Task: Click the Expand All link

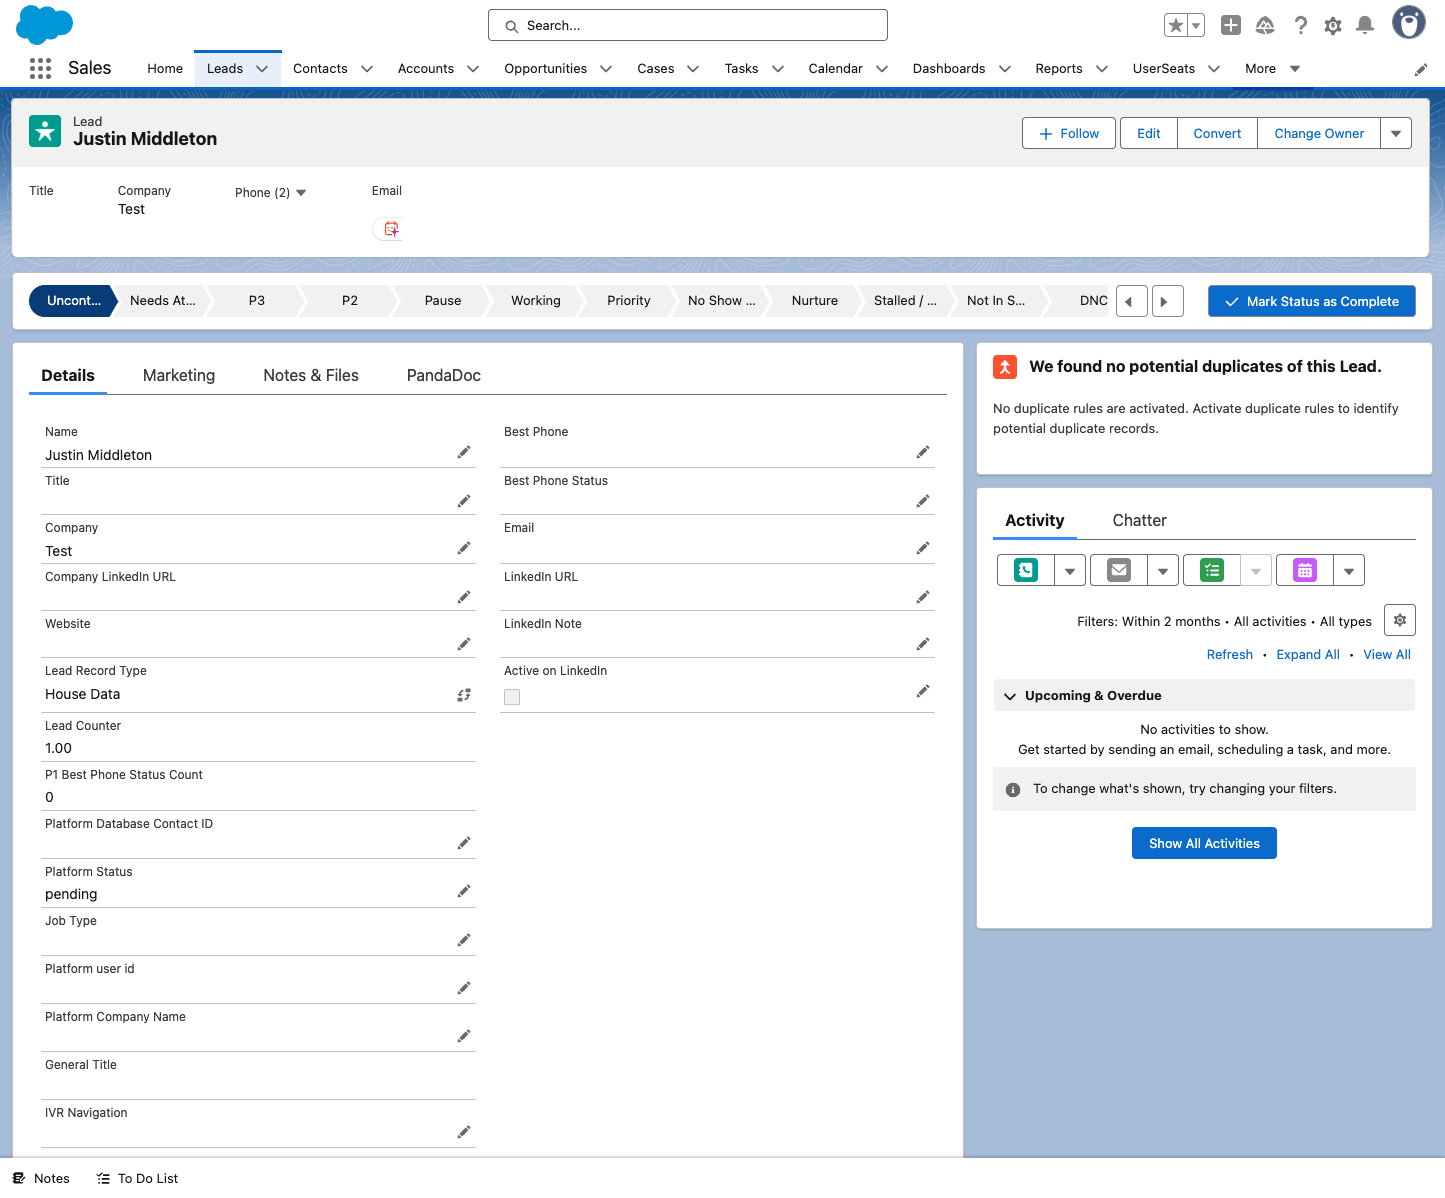Action: tap(1308, 654)
